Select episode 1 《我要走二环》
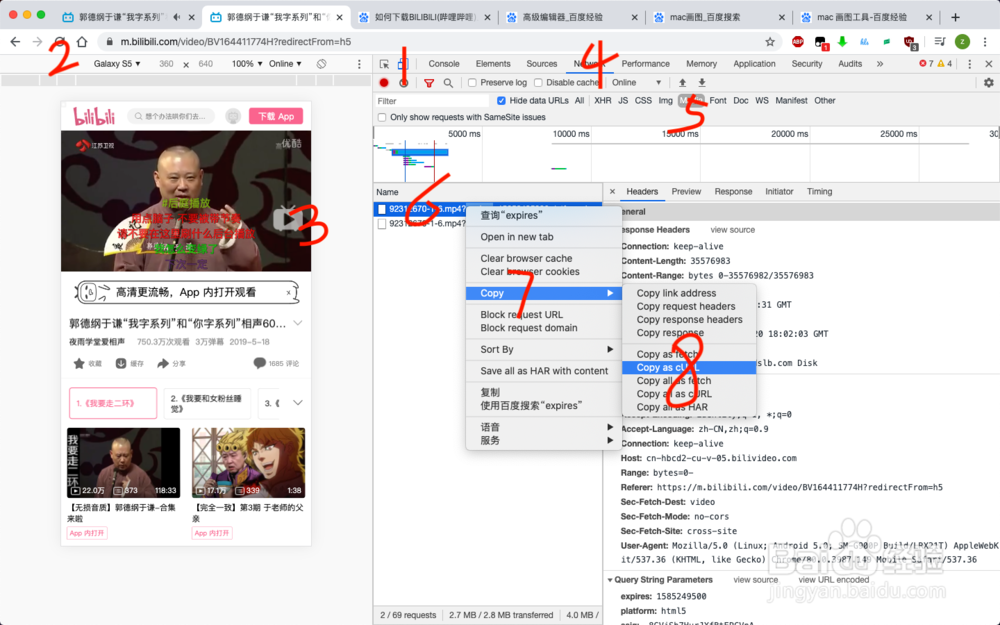This screenshot has height=625, width=1000. (x=113, y=403)
